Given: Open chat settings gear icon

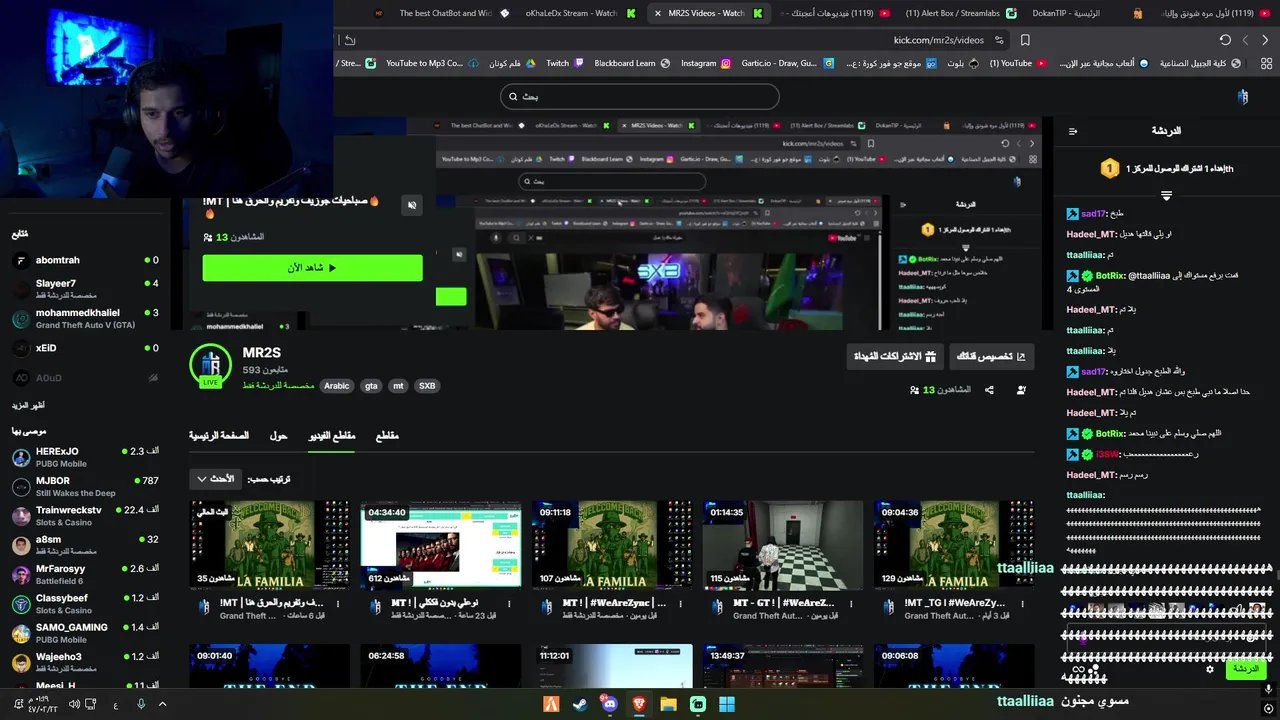Looking at the screenshot, I should (1210, 669).
